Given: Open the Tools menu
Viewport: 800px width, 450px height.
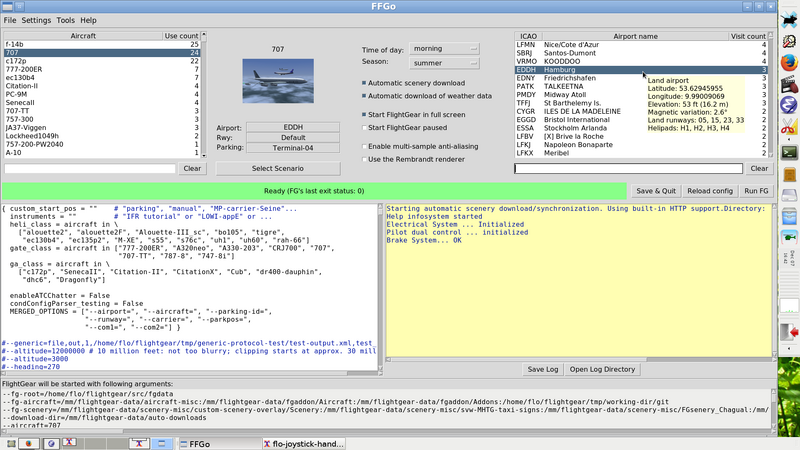Looking at the screenshot, I should pyautogui.click(x=65, y=20).
